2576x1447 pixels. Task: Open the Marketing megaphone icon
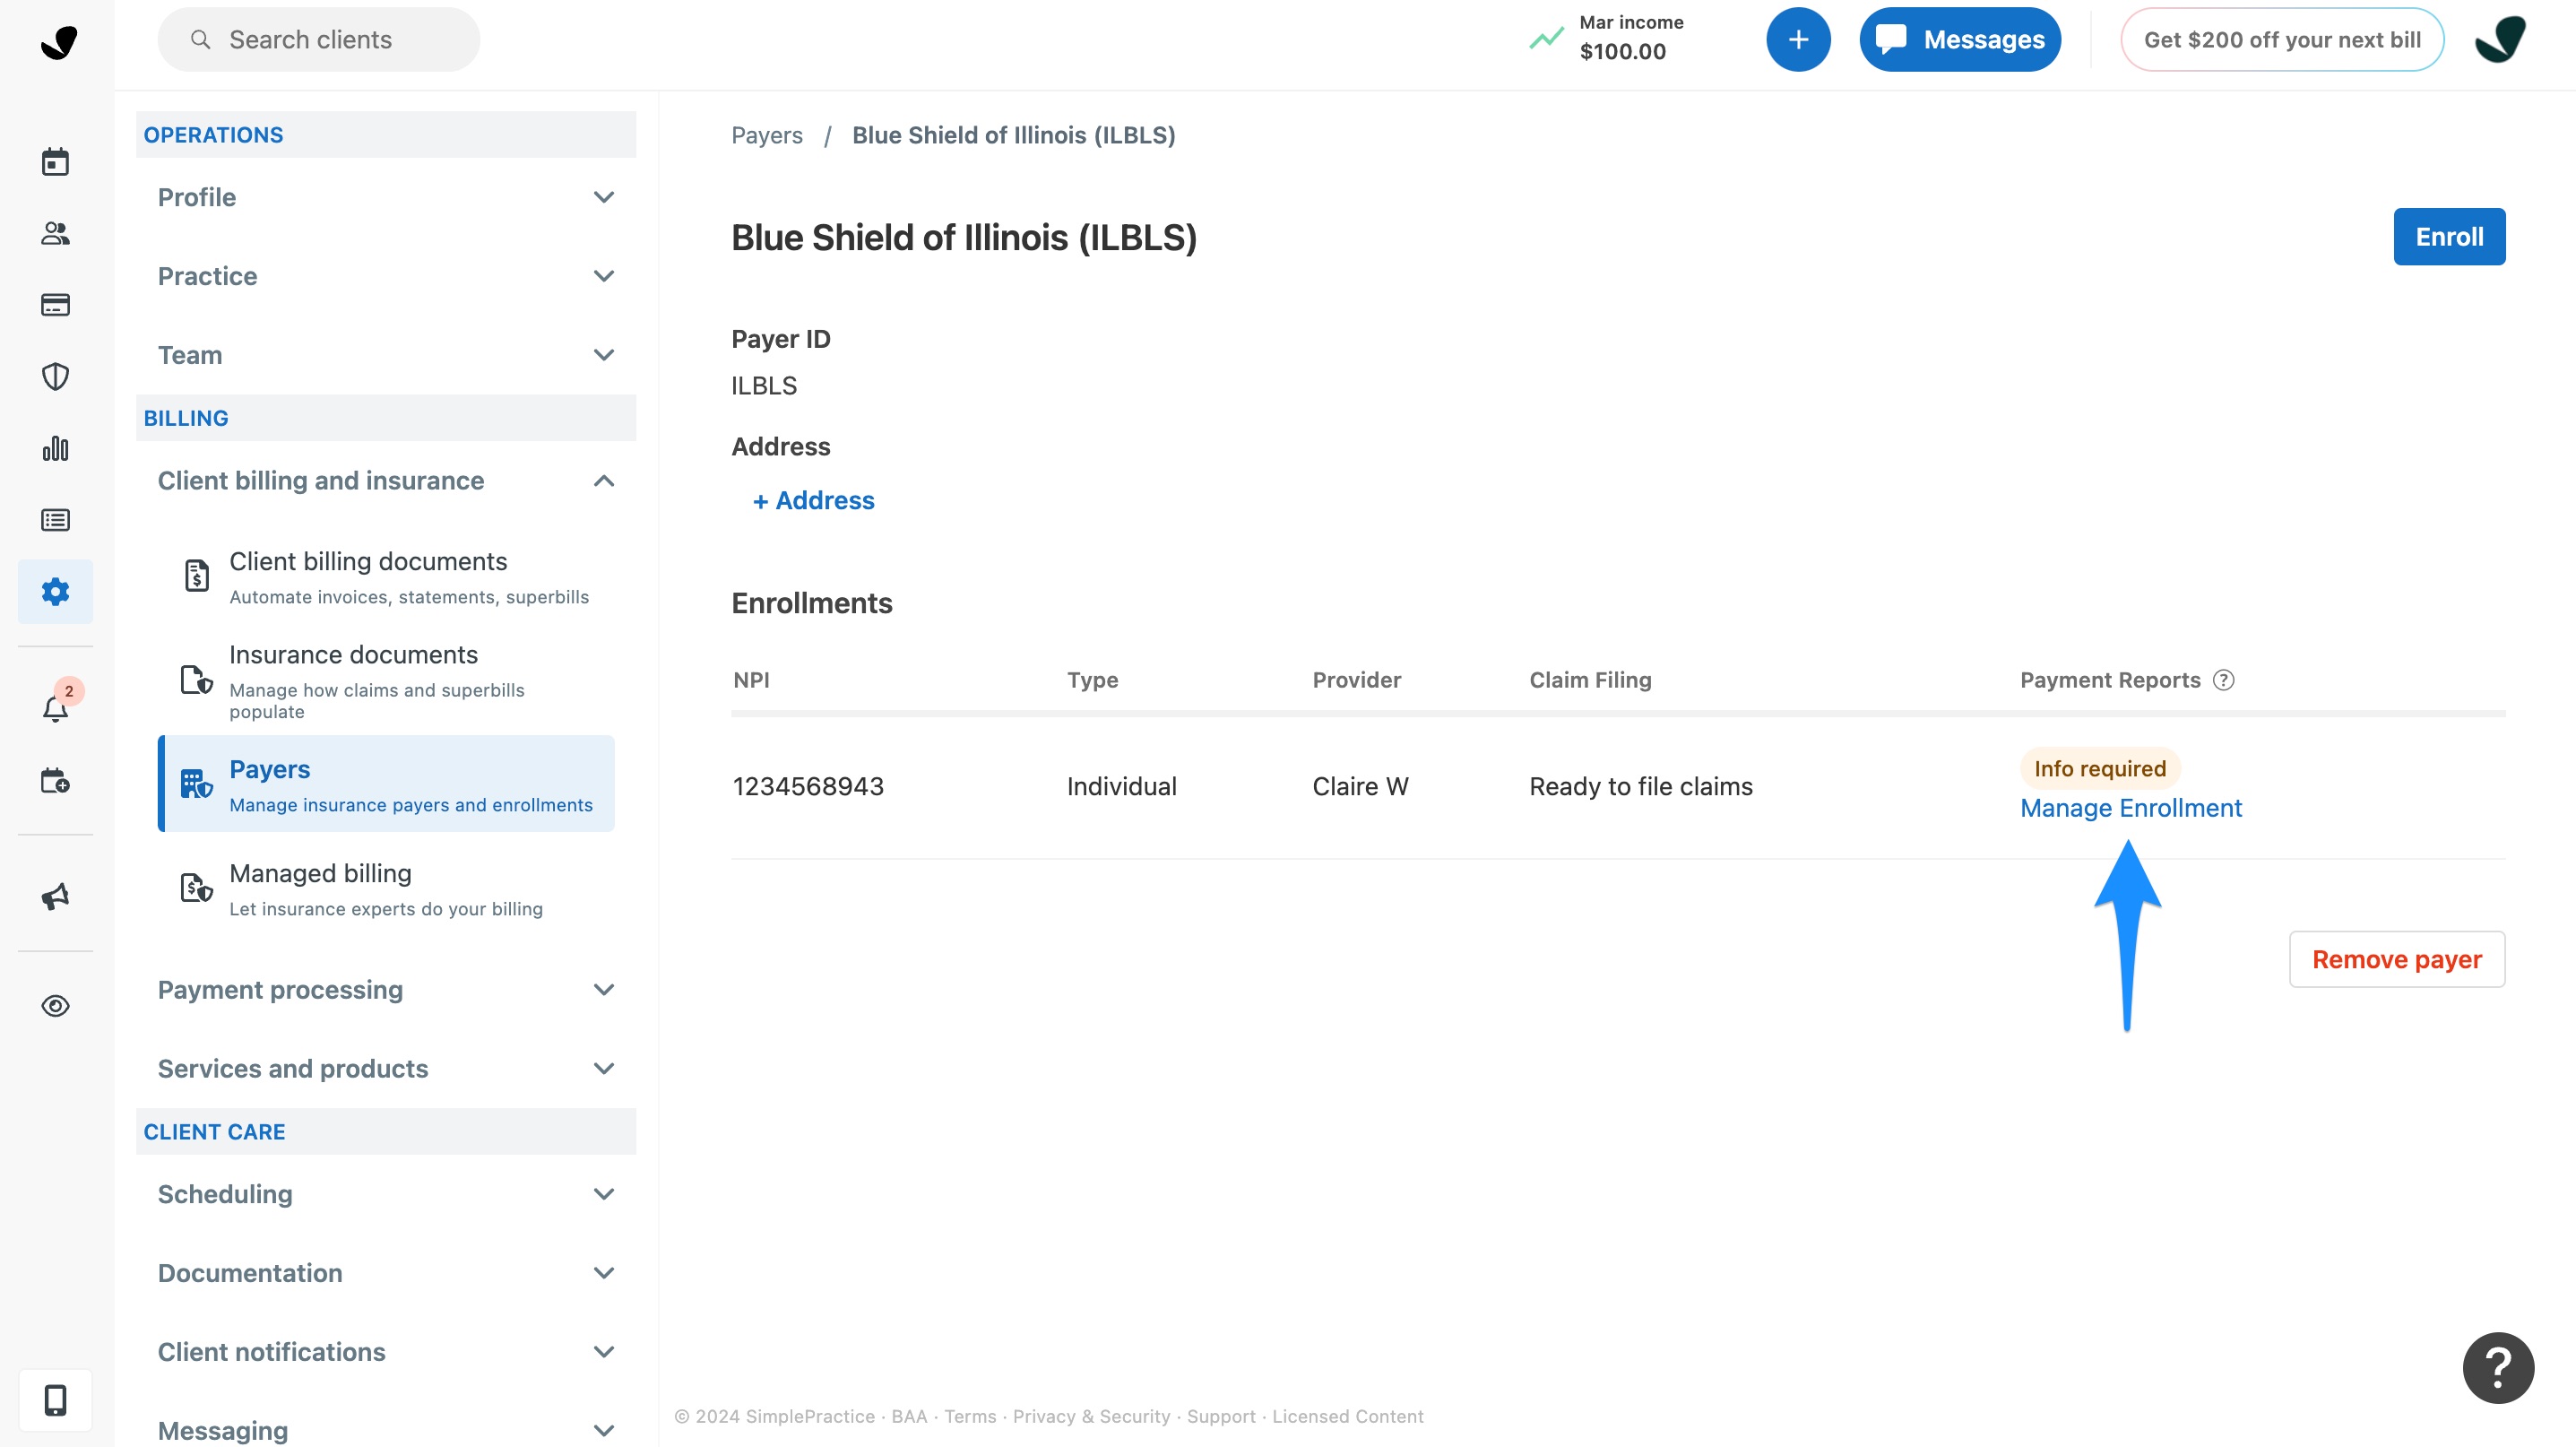tap(55, 895)
